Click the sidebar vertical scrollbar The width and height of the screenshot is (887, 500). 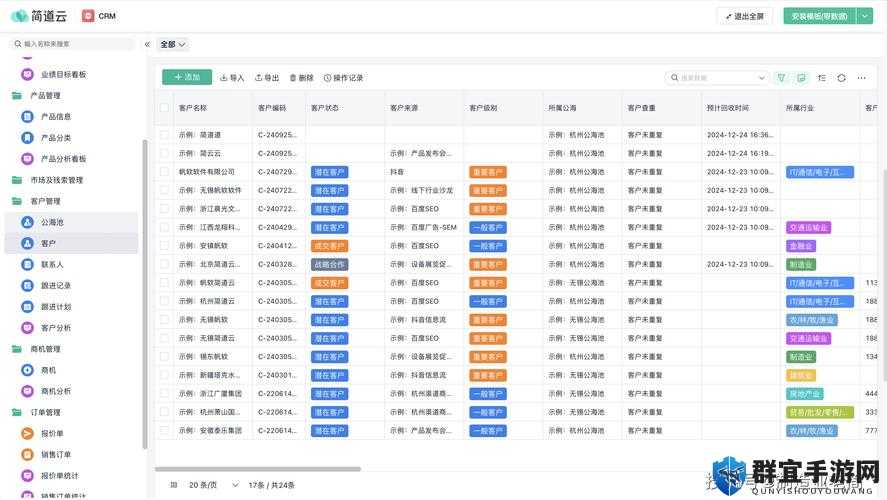click(x=145, y=294)
